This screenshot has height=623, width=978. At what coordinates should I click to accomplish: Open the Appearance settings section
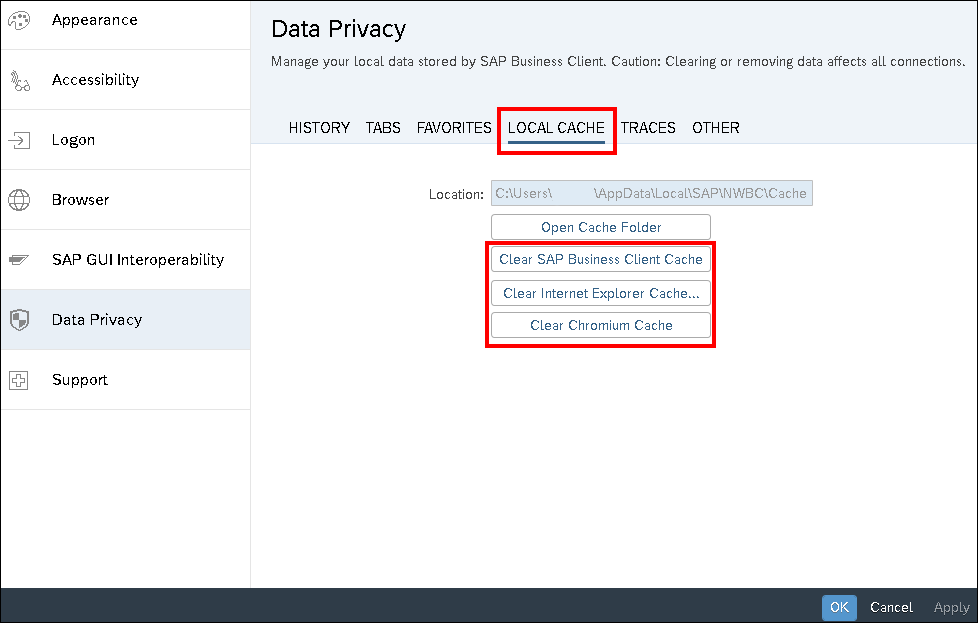click(95, 20)
